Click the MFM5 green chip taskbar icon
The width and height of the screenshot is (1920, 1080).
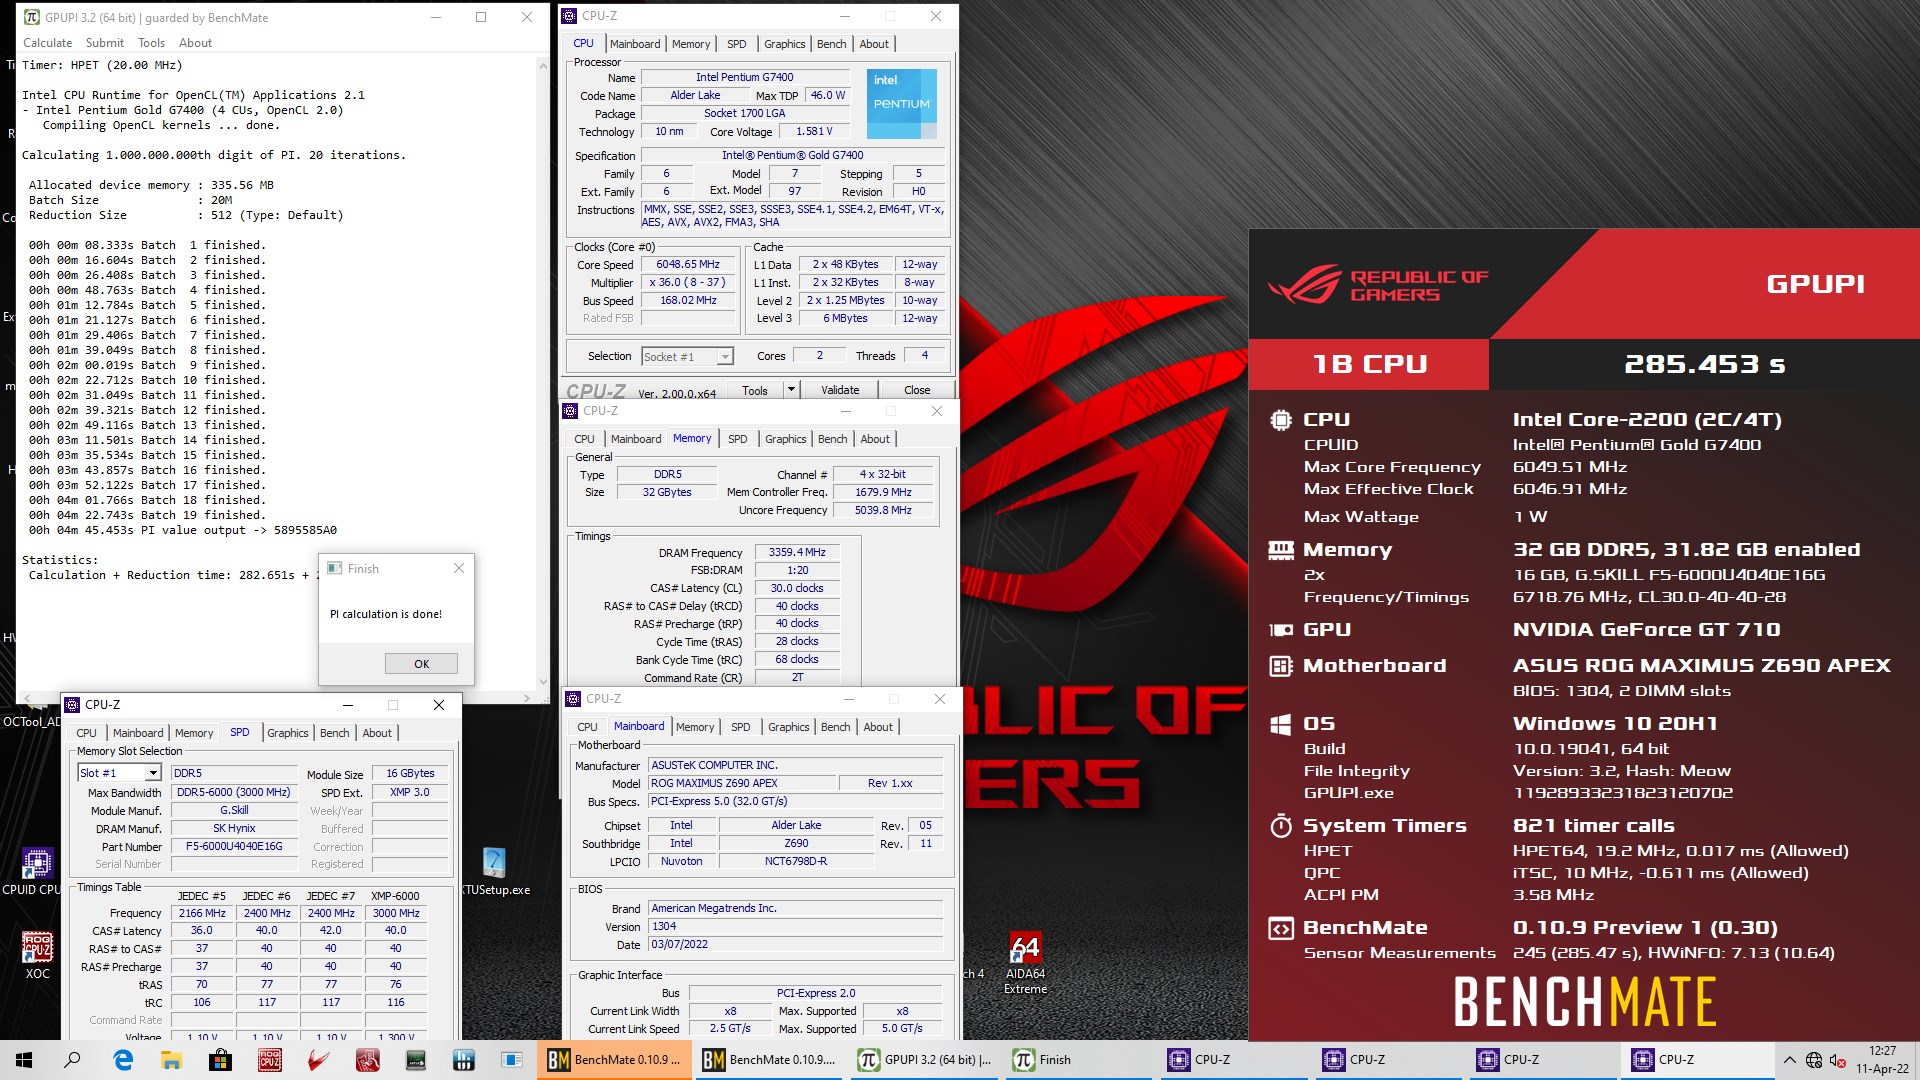(x=416, y=1060)
